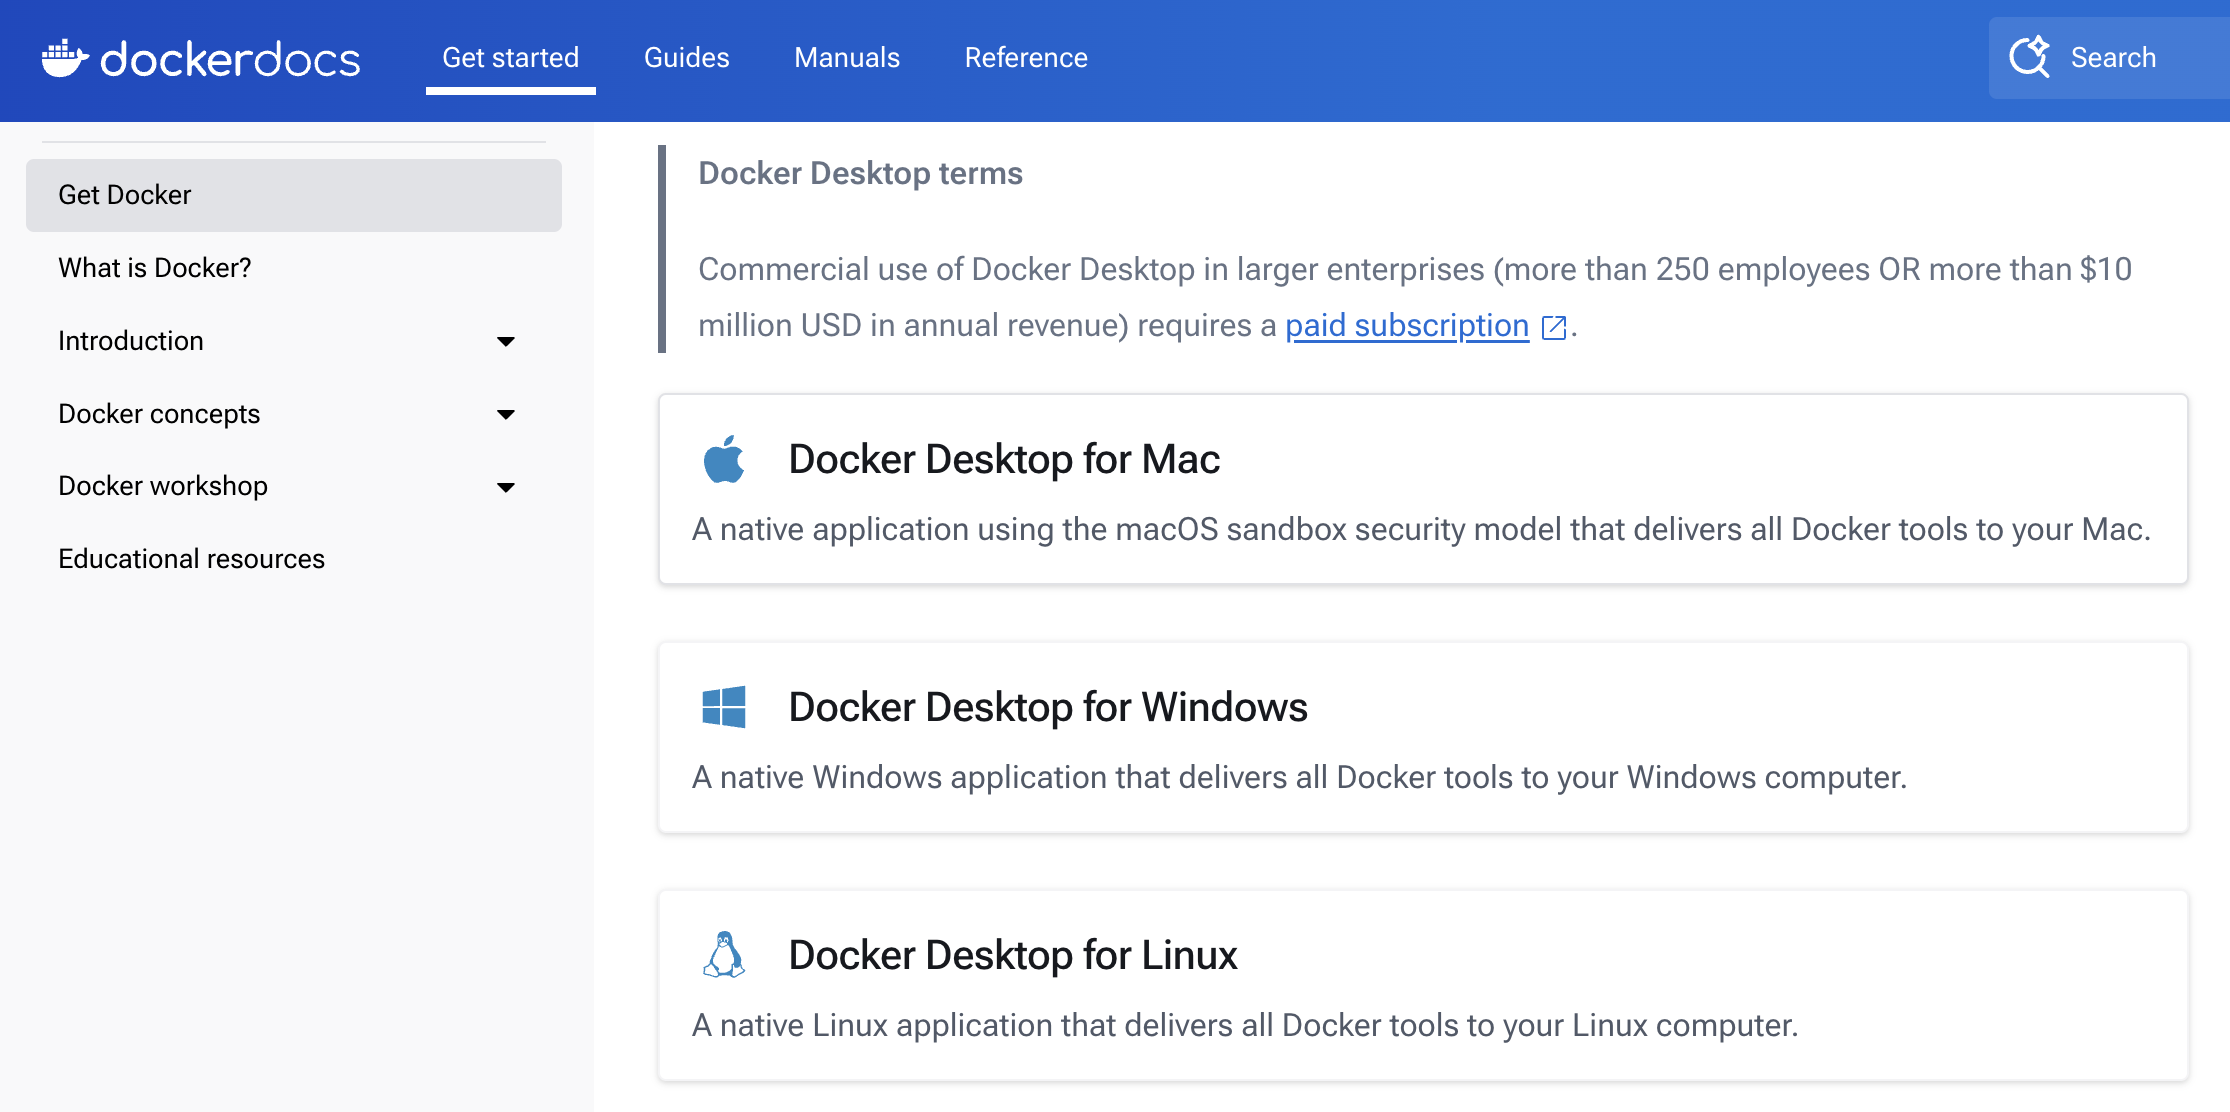Expand Docker concepts in the sidebar
The image size is (2230, 1112).
point(507,414)
